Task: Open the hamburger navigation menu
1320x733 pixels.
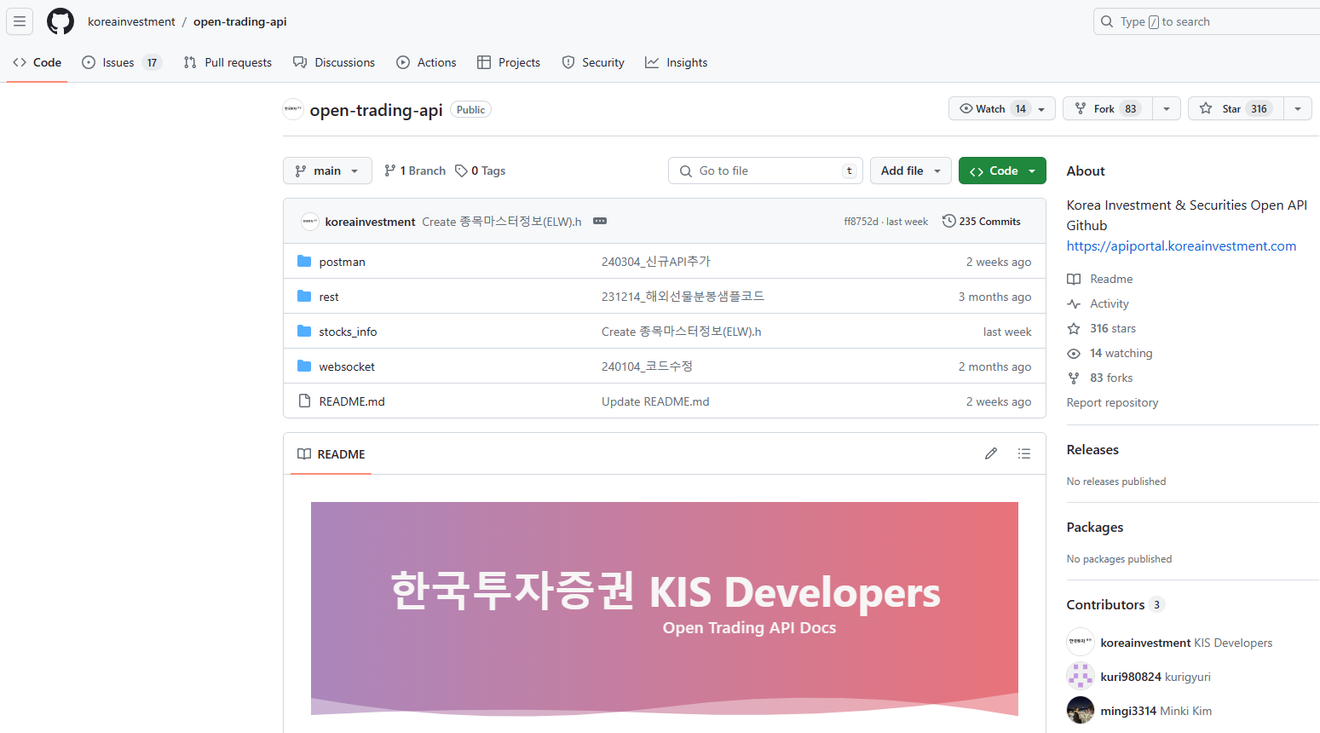Action: pyautogui.click(x=19, y=21)
